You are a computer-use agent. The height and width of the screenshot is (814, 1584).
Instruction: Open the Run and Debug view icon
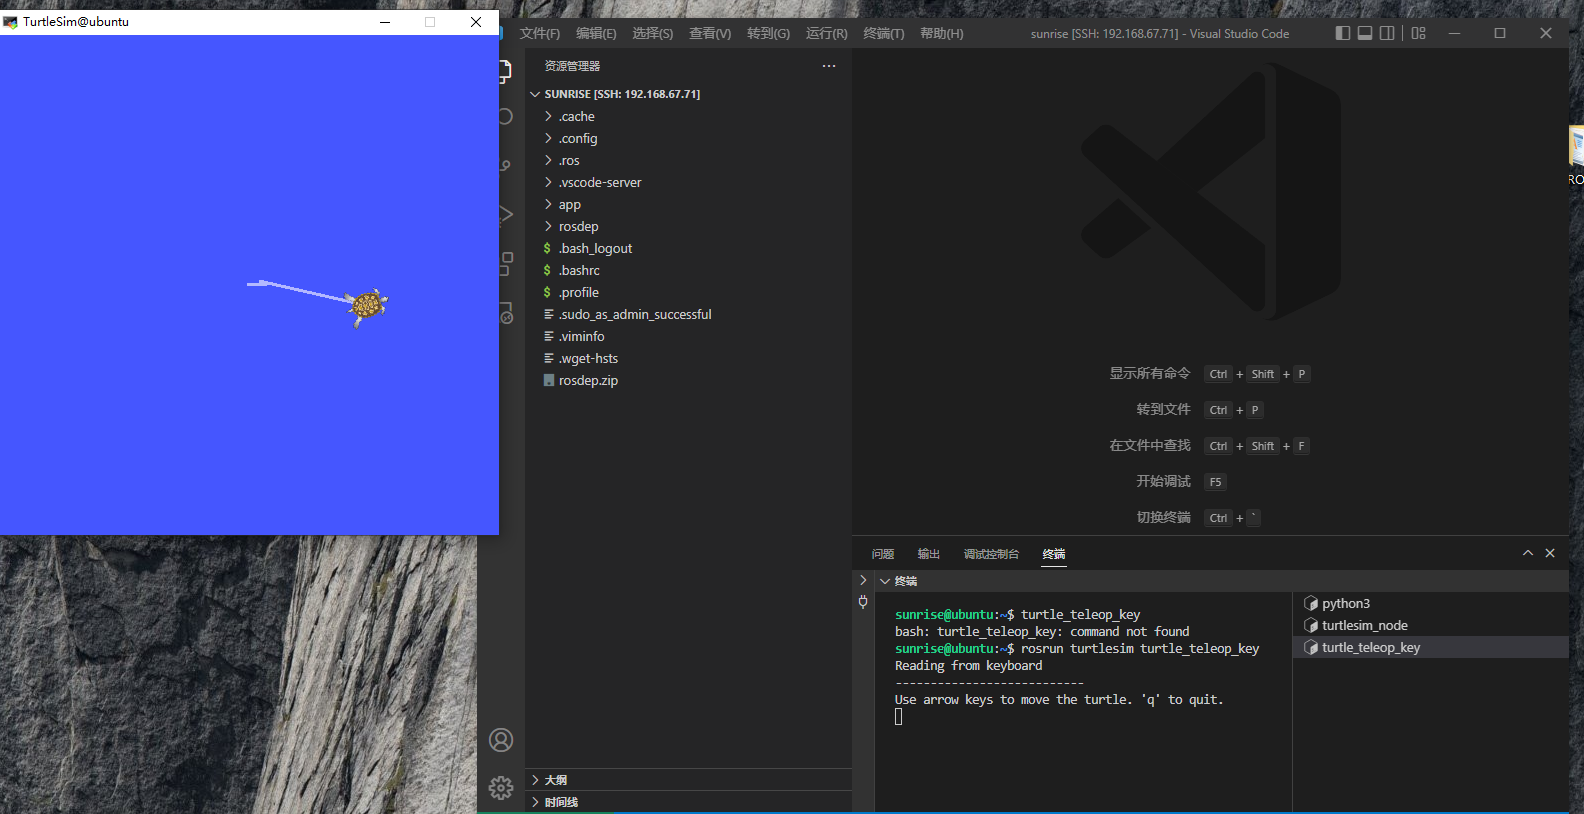click(x=506, y=214)
